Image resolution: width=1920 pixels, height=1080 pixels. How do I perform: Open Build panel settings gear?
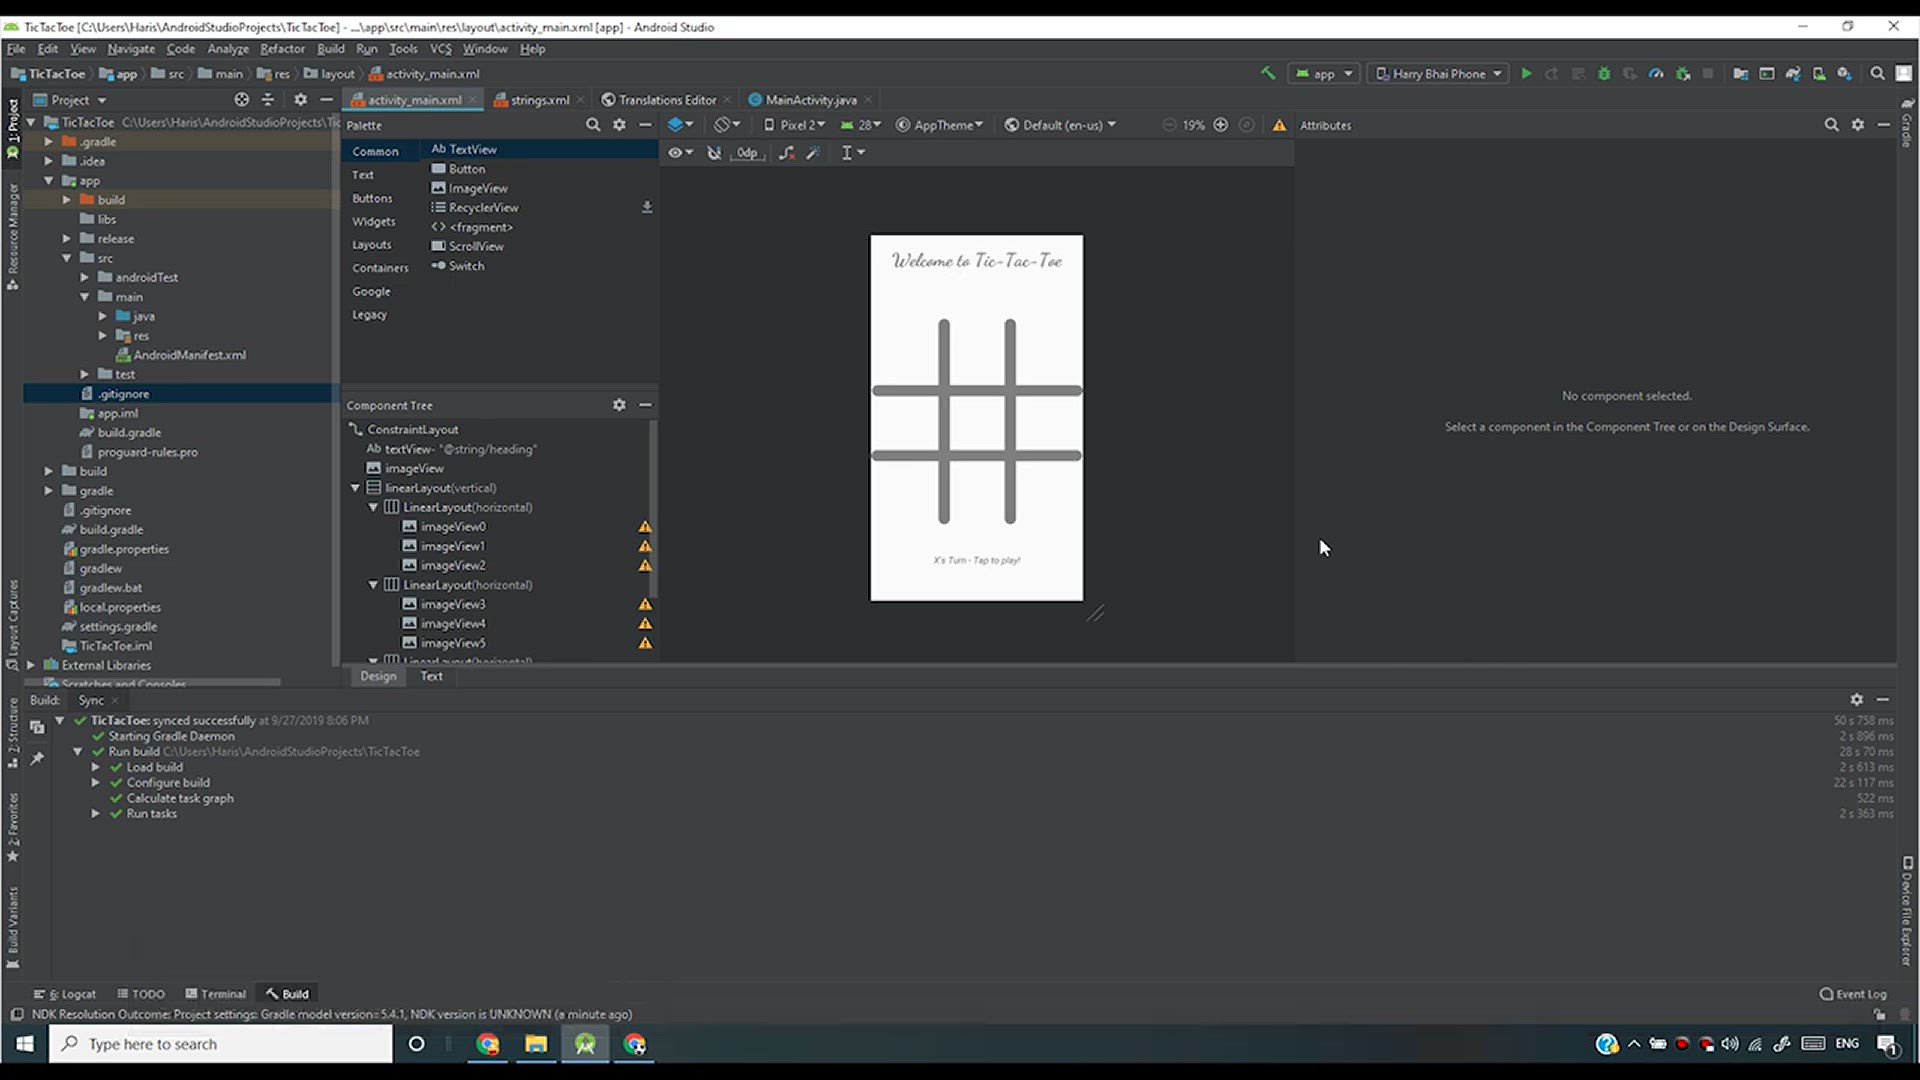click(x=1856, y=700)
